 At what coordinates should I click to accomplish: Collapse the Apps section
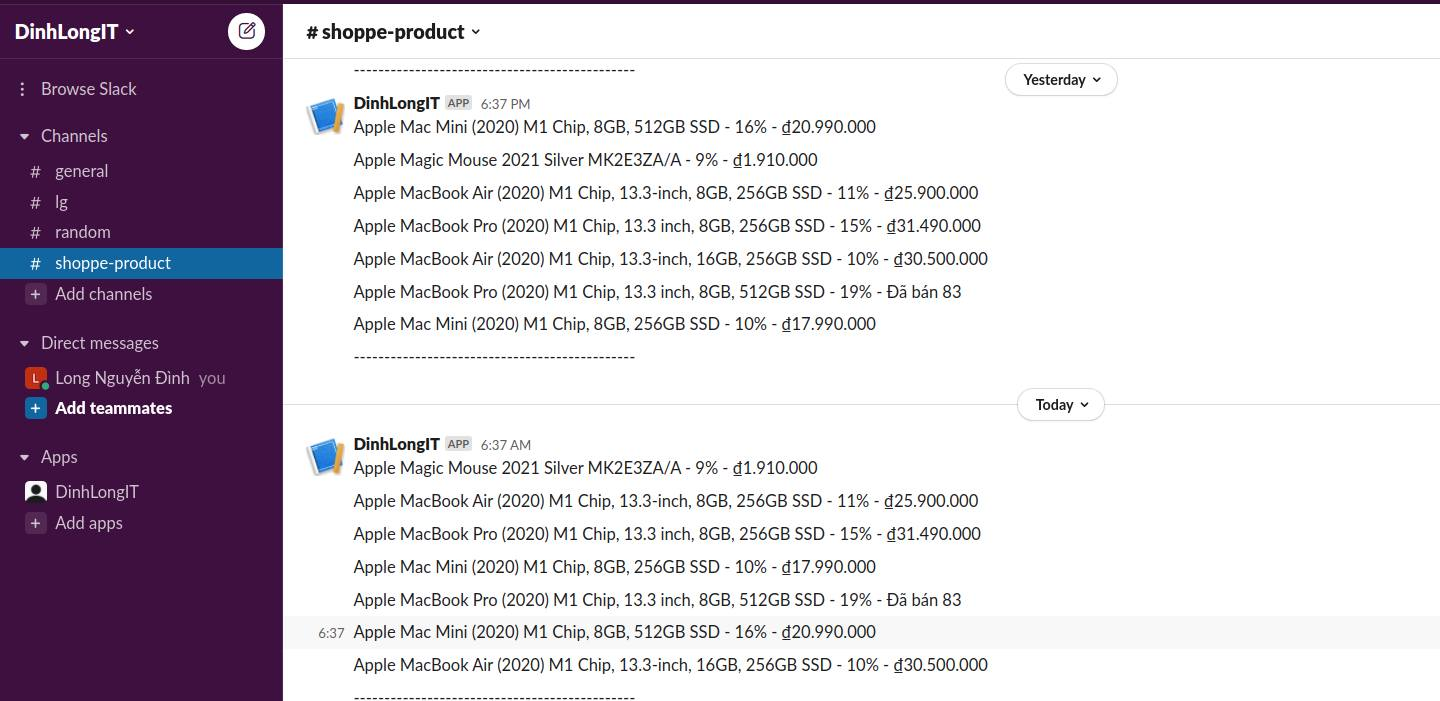click(25, 457)
